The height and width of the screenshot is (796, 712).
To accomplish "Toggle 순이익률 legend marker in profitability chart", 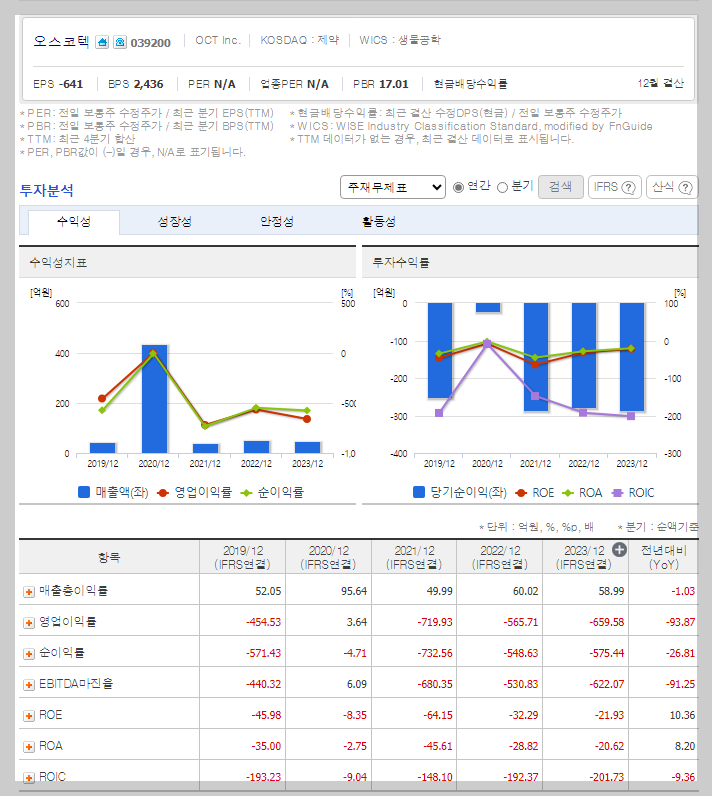I will 246,492.
